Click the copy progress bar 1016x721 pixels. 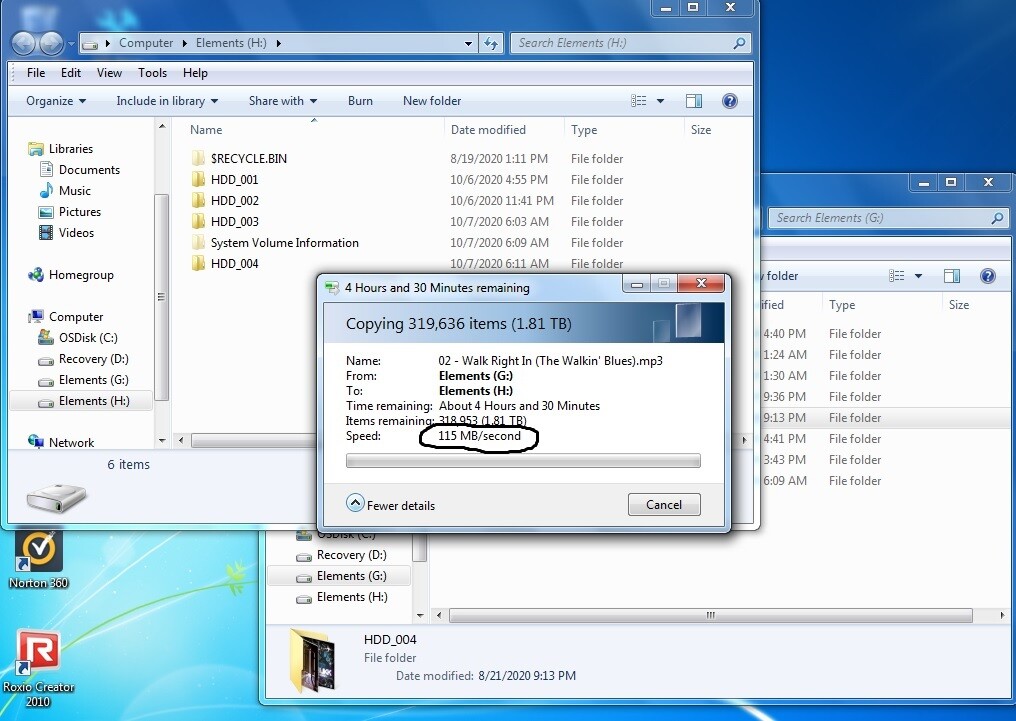[523, 461]
